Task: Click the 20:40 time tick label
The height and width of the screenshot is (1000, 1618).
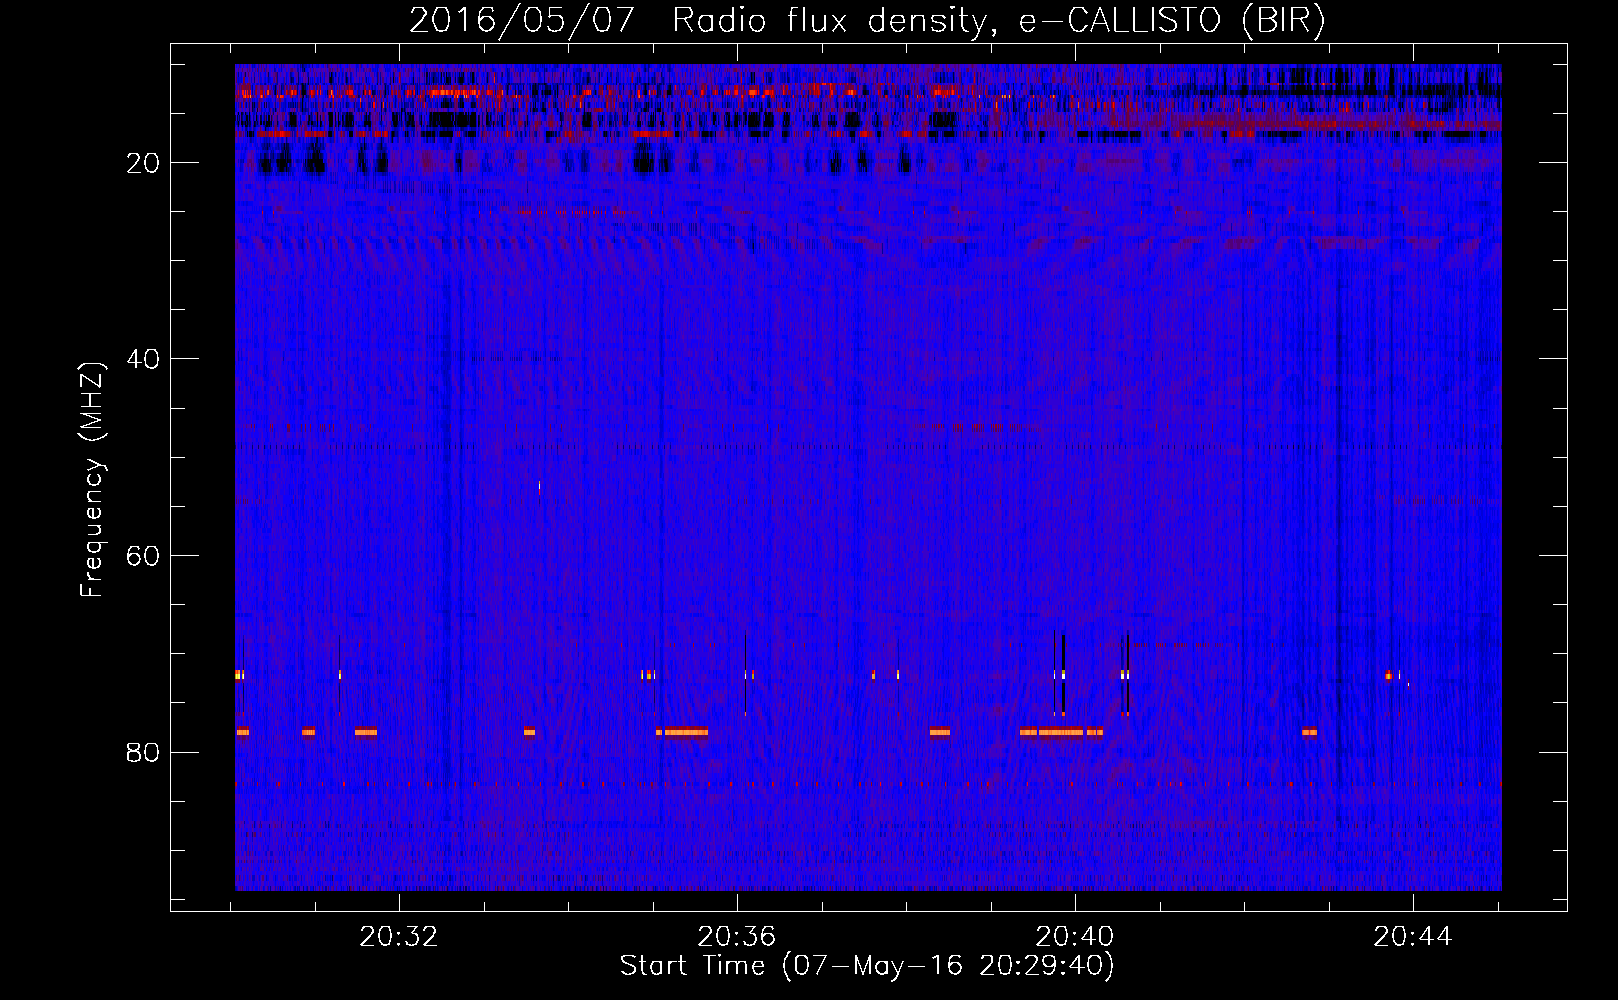Action: [x=1075, y=937]
